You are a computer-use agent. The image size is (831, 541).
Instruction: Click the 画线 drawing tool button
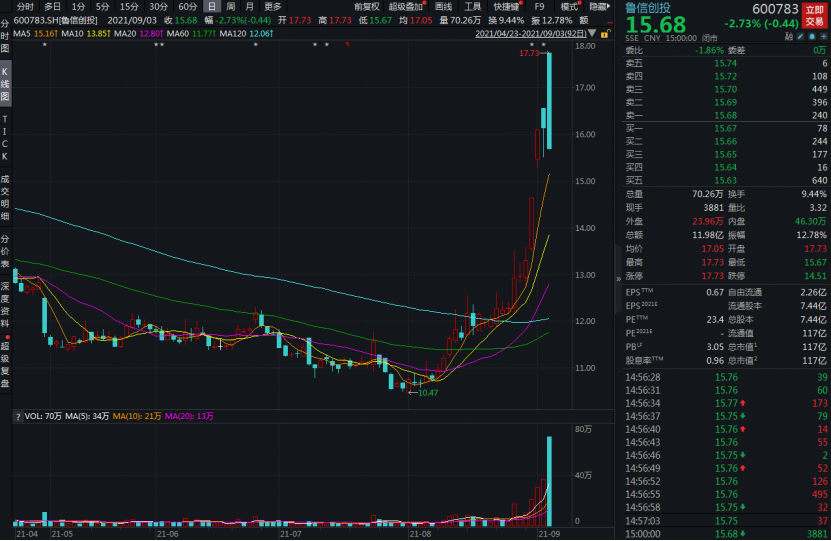tap(443, 6)
